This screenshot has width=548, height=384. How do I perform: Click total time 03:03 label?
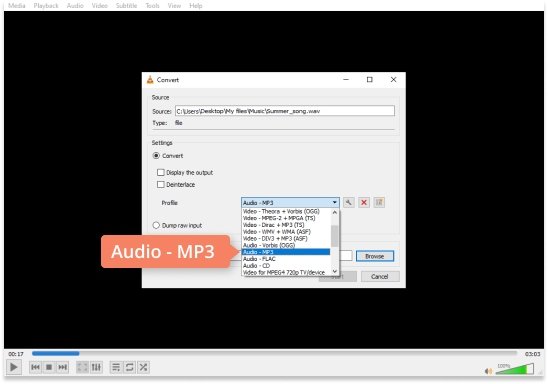click(532, 354)
